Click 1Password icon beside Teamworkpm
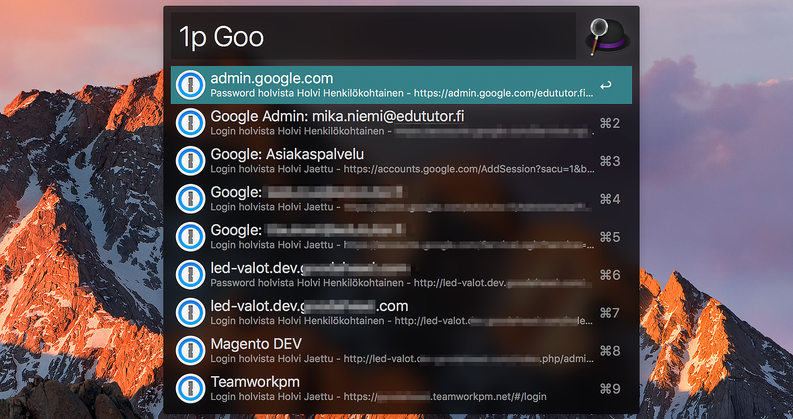This screenshot has height=419, width=793. coord(191,389)
